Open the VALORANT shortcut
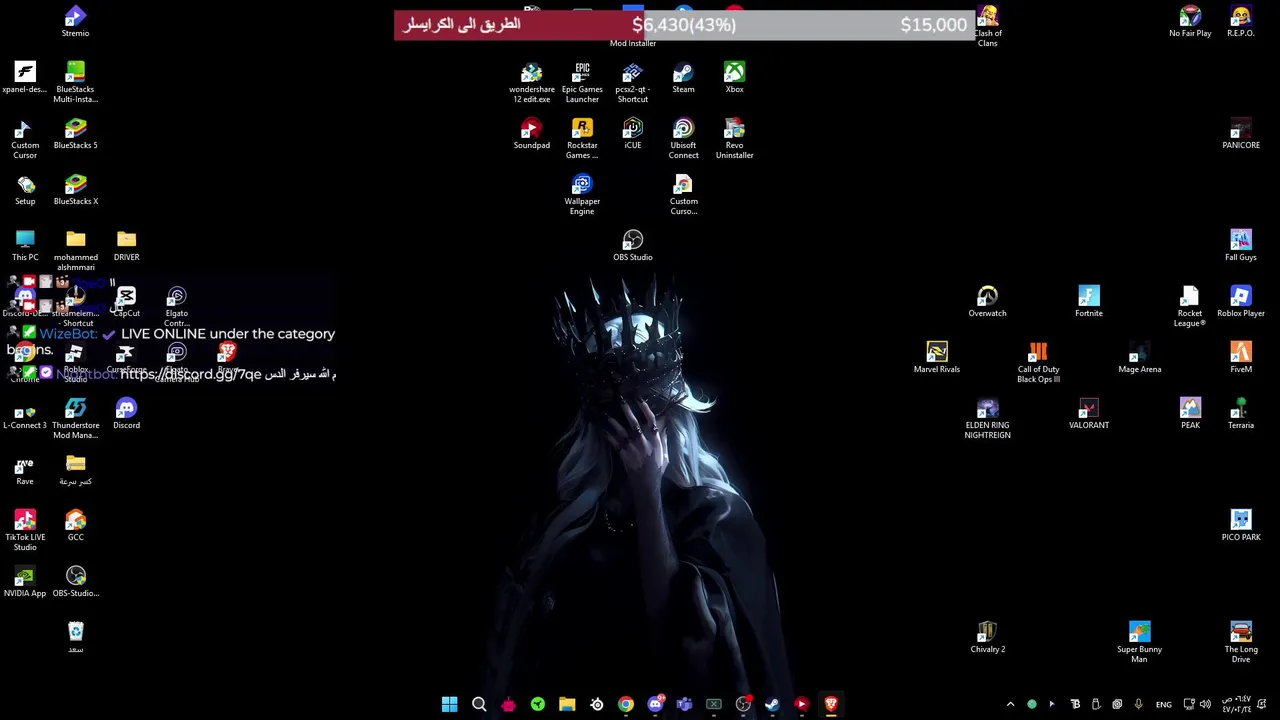 [x=1089, y=414]
